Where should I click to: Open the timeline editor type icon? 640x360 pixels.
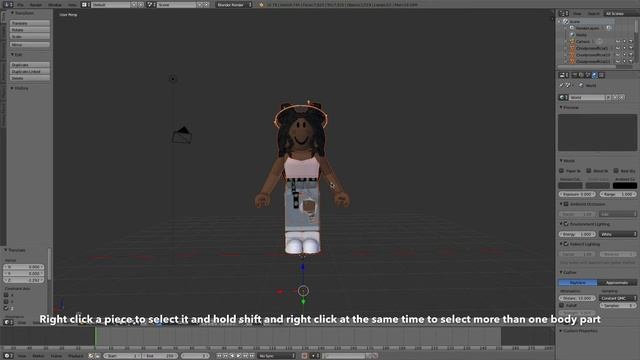[x=8, y=356]
